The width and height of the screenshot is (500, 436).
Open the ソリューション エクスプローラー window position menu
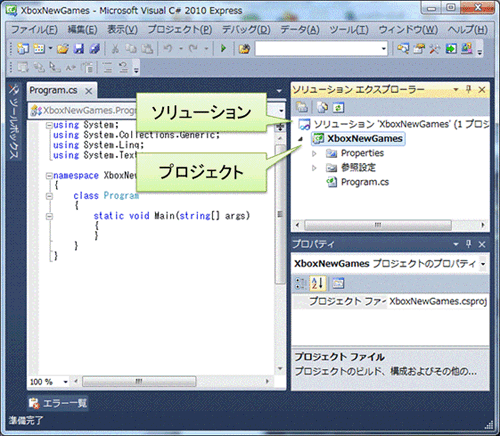[x=456, y=89]
